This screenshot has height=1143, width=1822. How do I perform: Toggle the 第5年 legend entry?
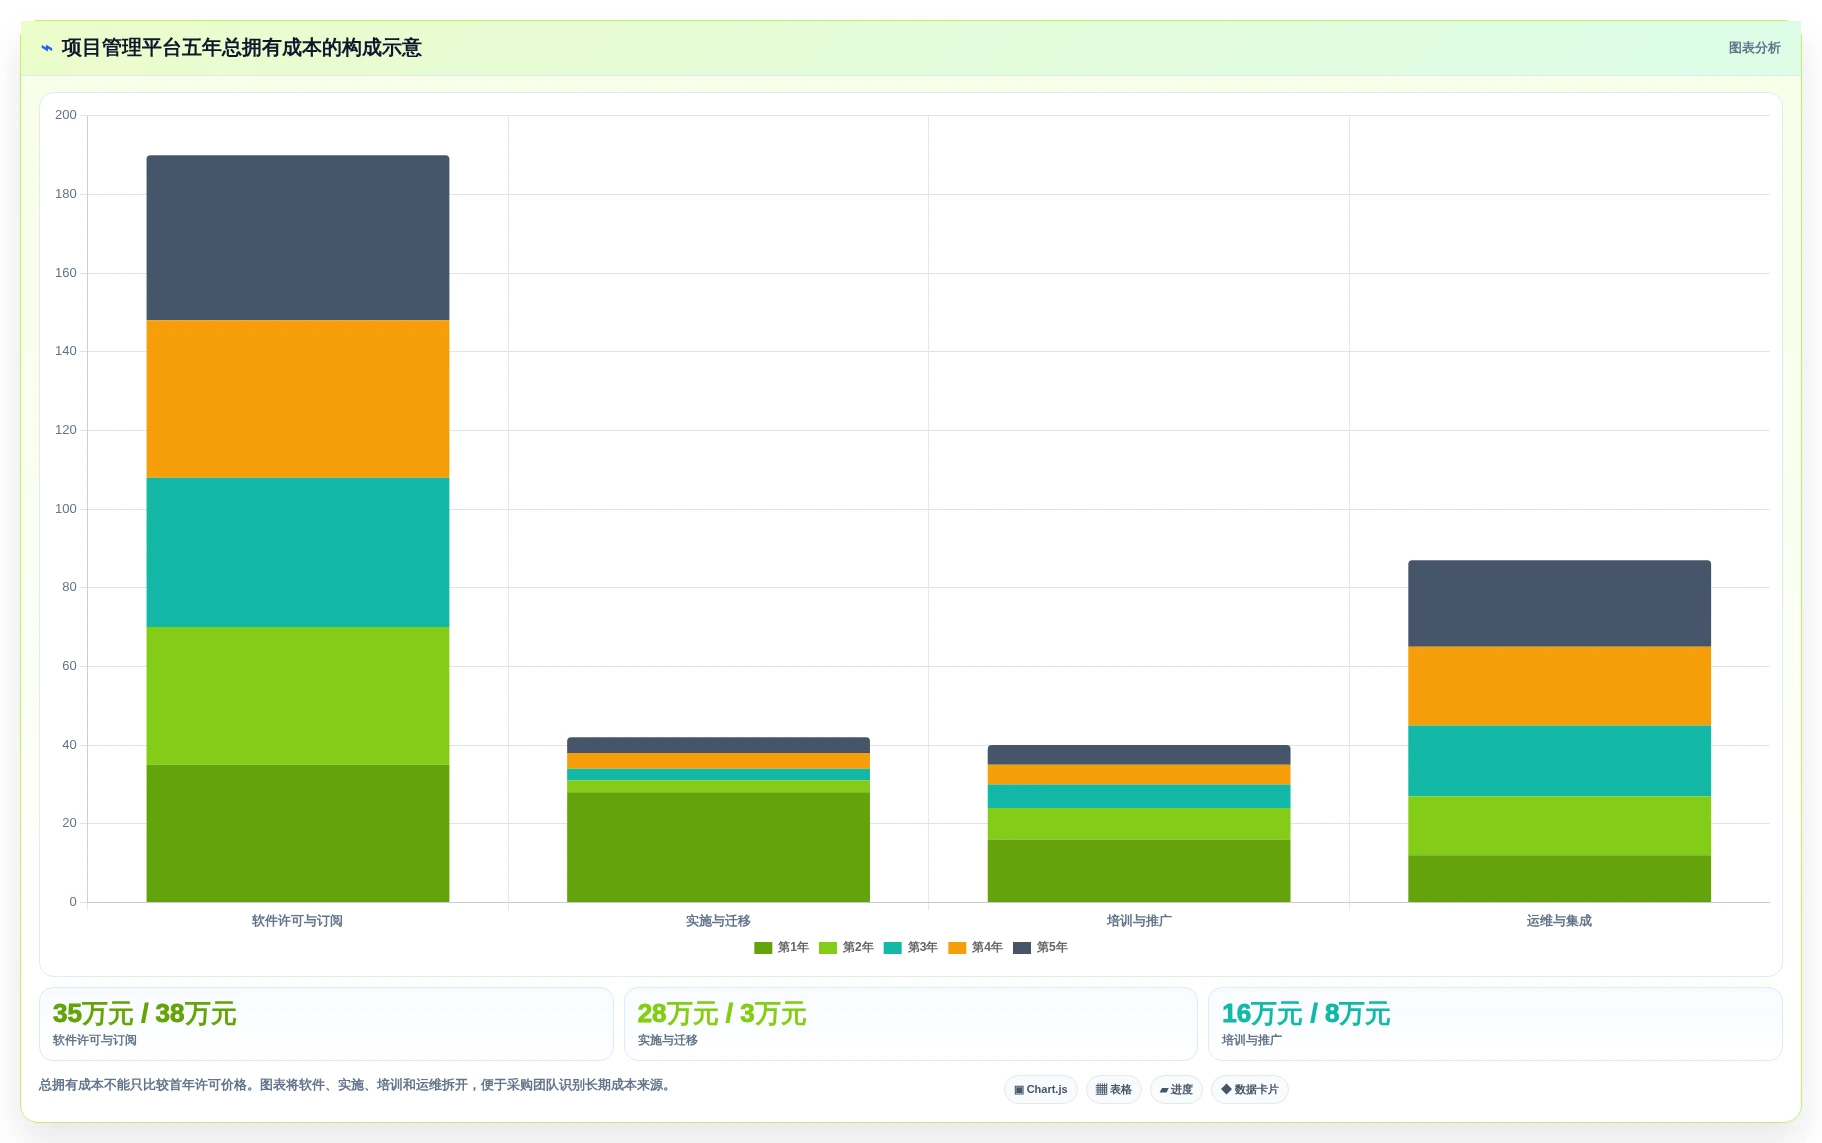[1040, 947]
